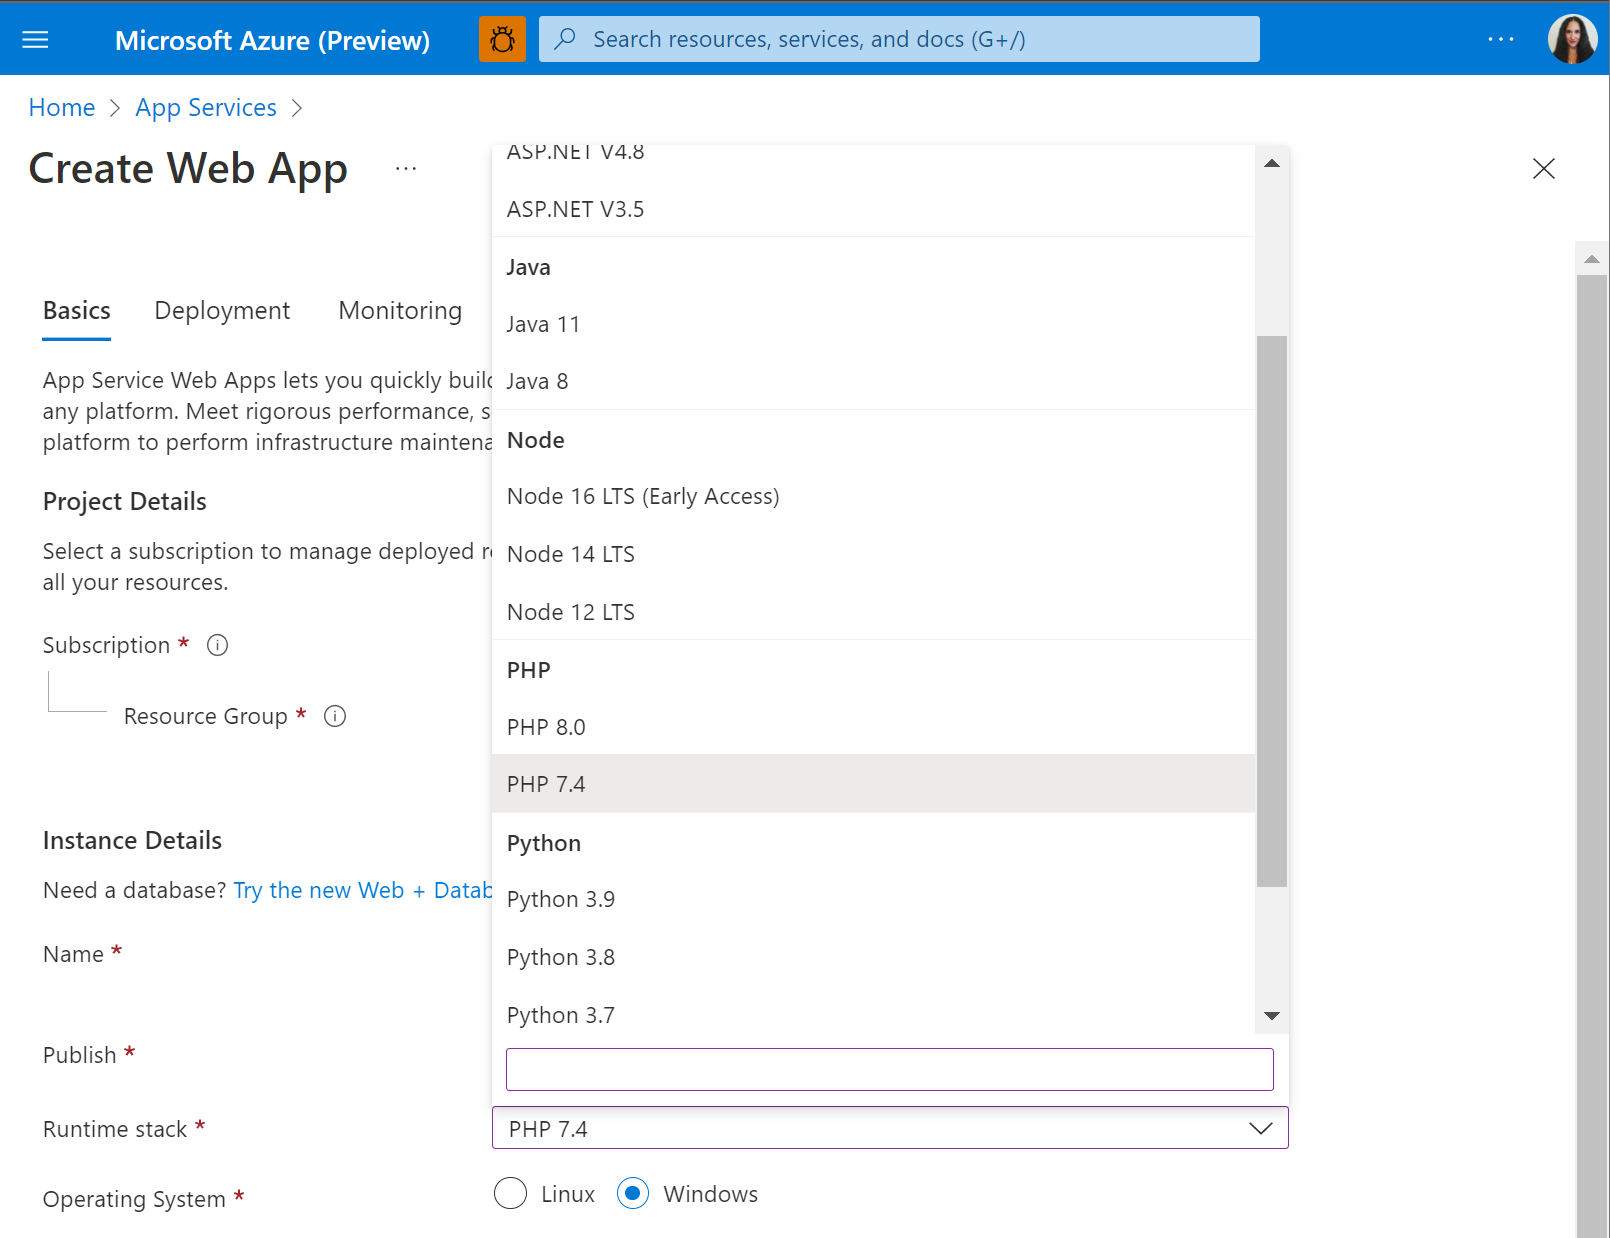Viewport: 1610px width, 1238px height.
Task: Click the search magnifier icon
Action: 566,38
